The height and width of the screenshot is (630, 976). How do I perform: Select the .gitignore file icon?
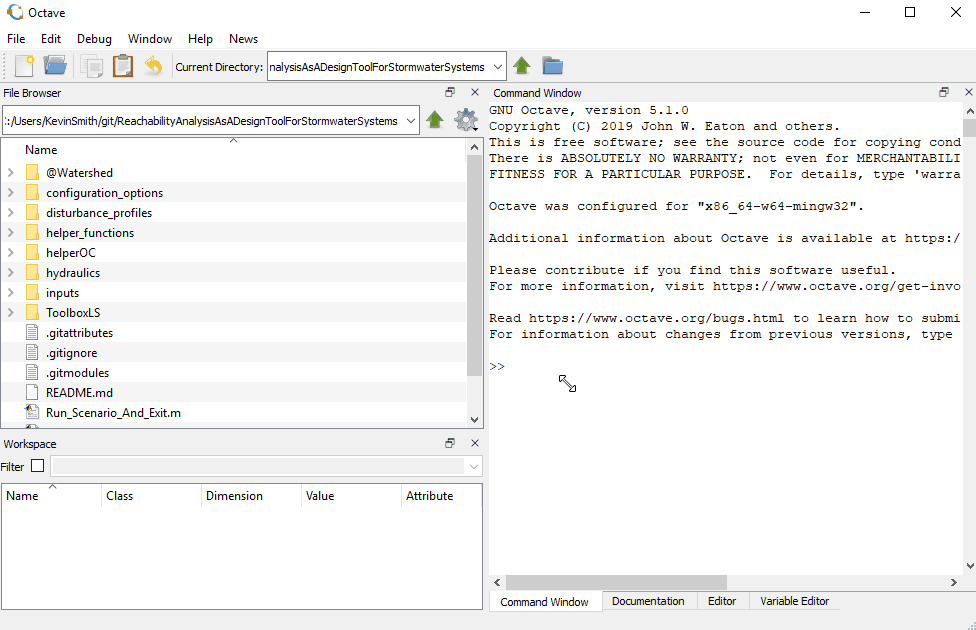(32, 352)
